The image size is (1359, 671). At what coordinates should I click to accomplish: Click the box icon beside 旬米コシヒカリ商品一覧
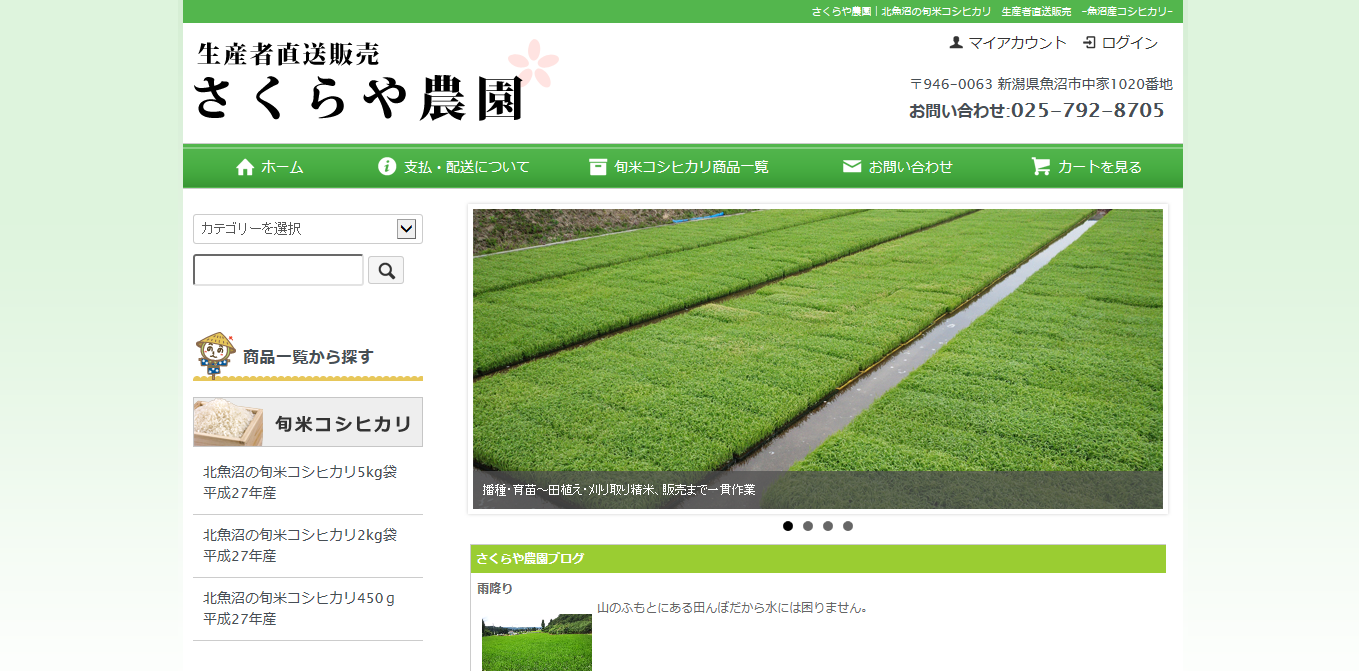click(x=598, y=167)
